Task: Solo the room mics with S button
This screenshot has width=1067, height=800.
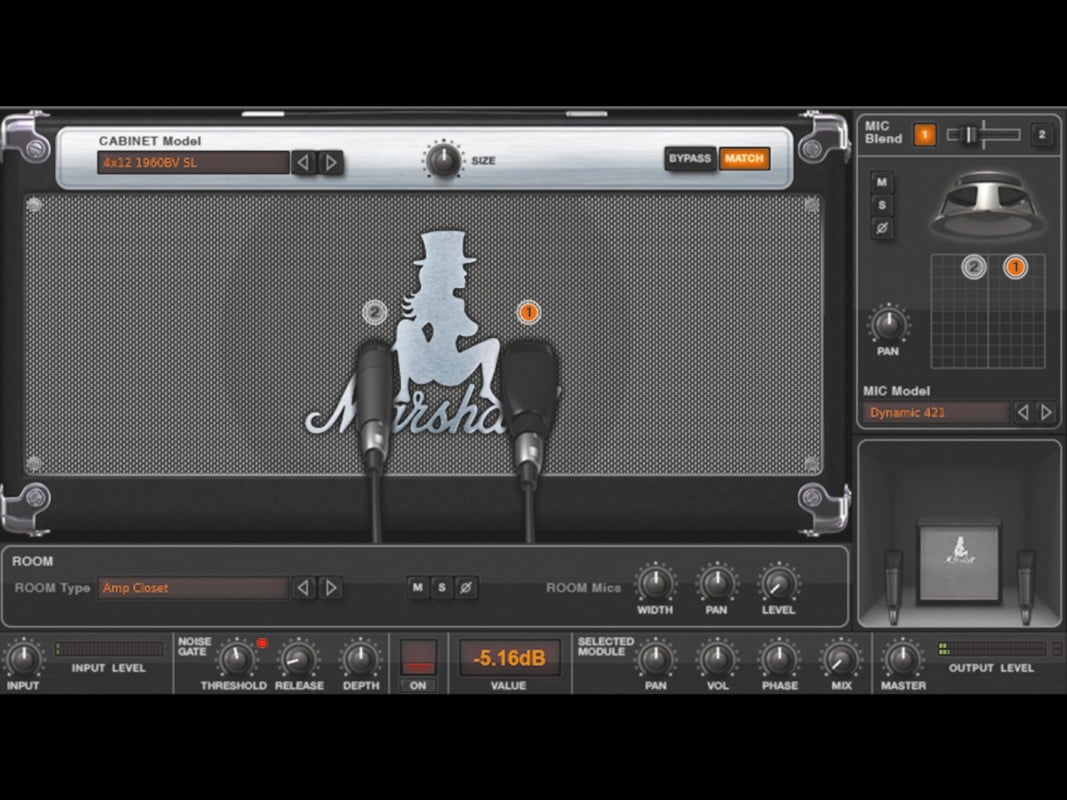Action: tap(442, 587)
